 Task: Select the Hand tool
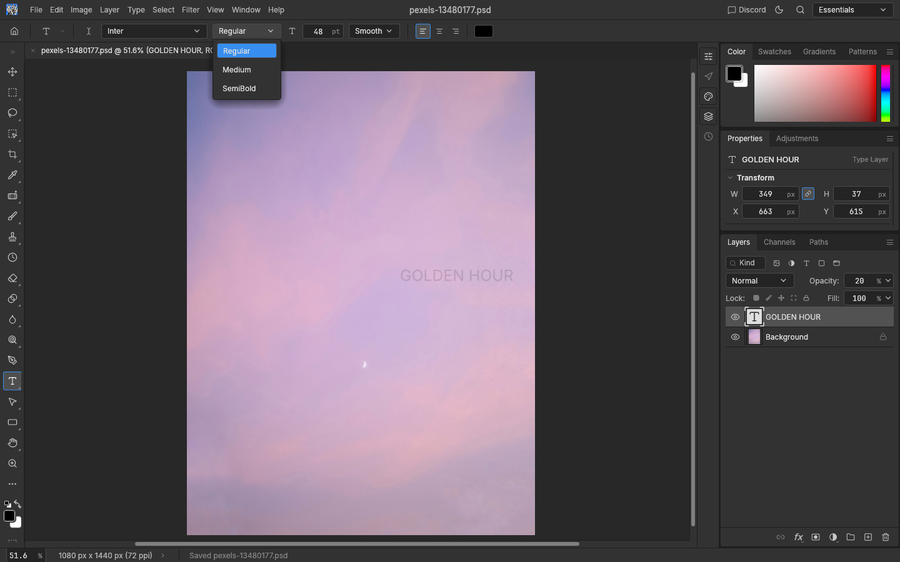point(12,443)
